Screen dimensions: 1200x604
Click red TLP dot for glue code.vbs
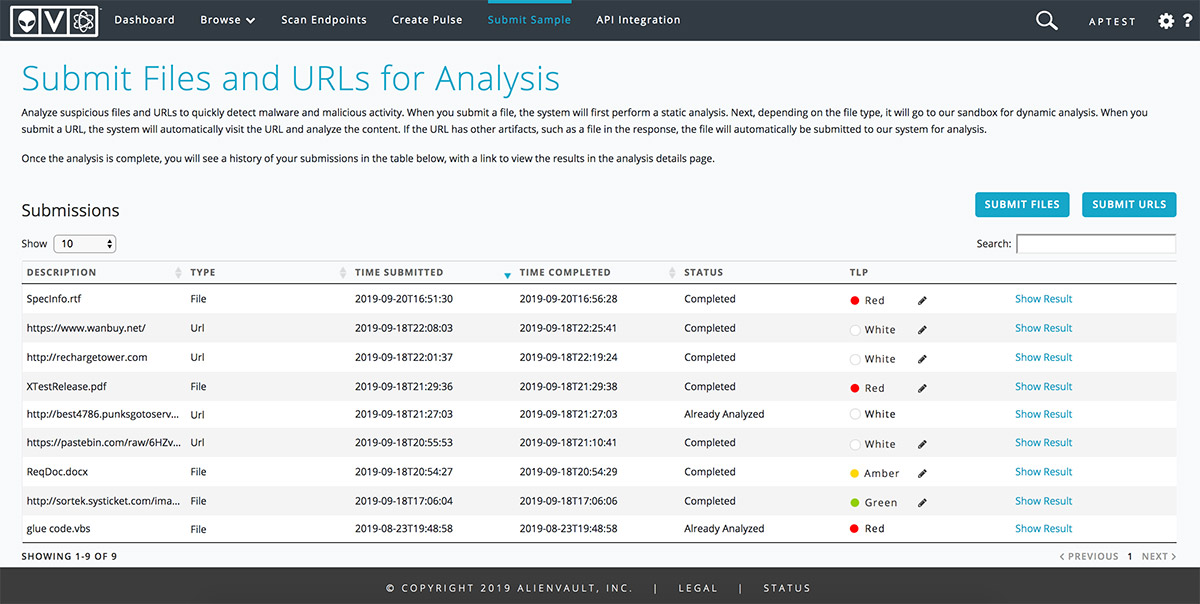(x=855, y=528)
